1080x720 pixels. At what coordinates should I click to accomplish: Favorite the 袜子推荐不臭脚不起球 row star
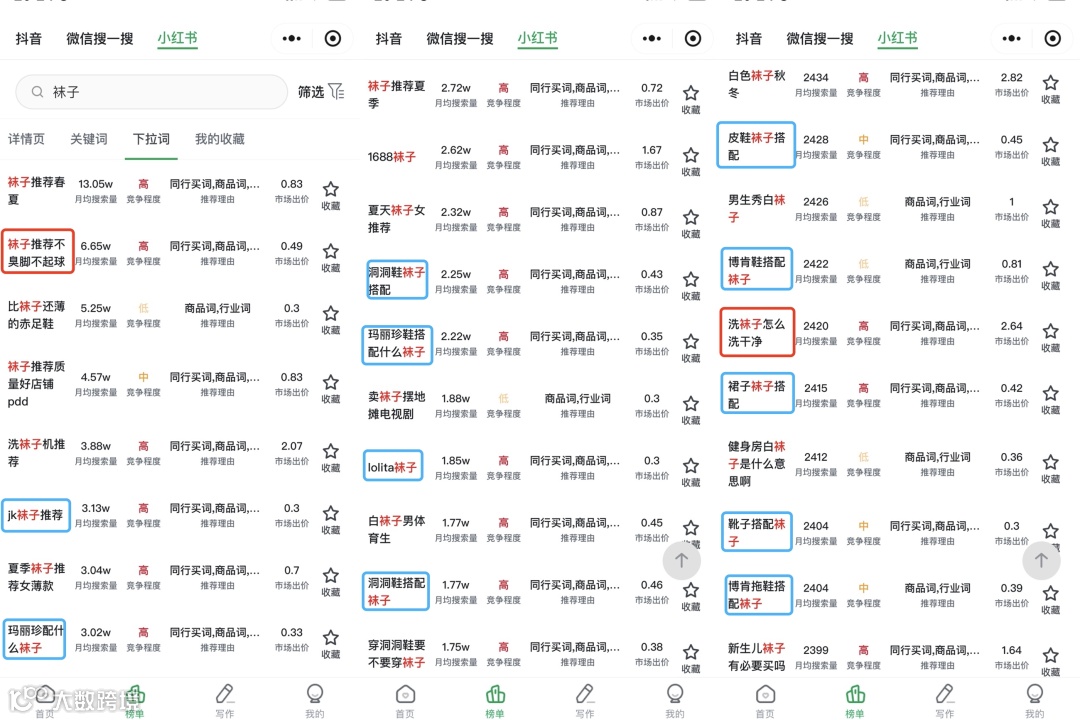(331, 251)
